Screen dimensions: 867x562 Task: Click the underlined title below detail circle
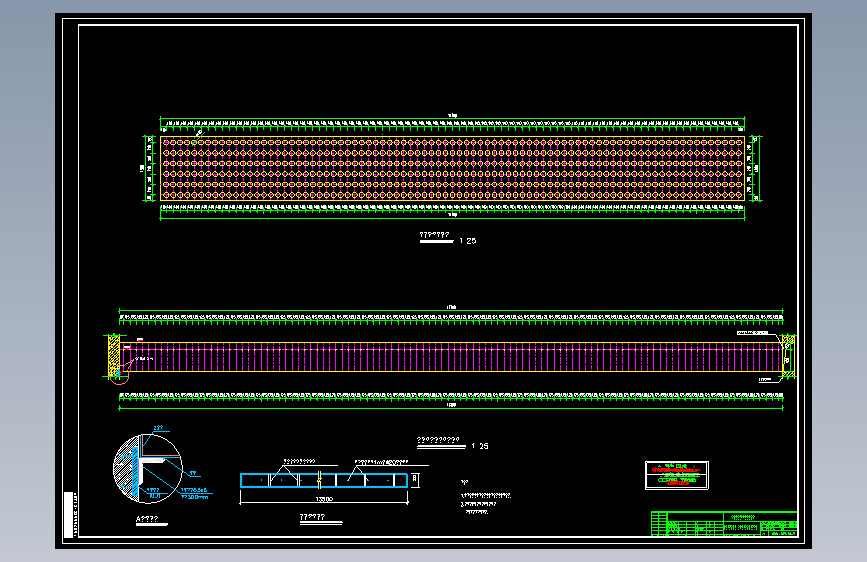[x=149, y=519]
